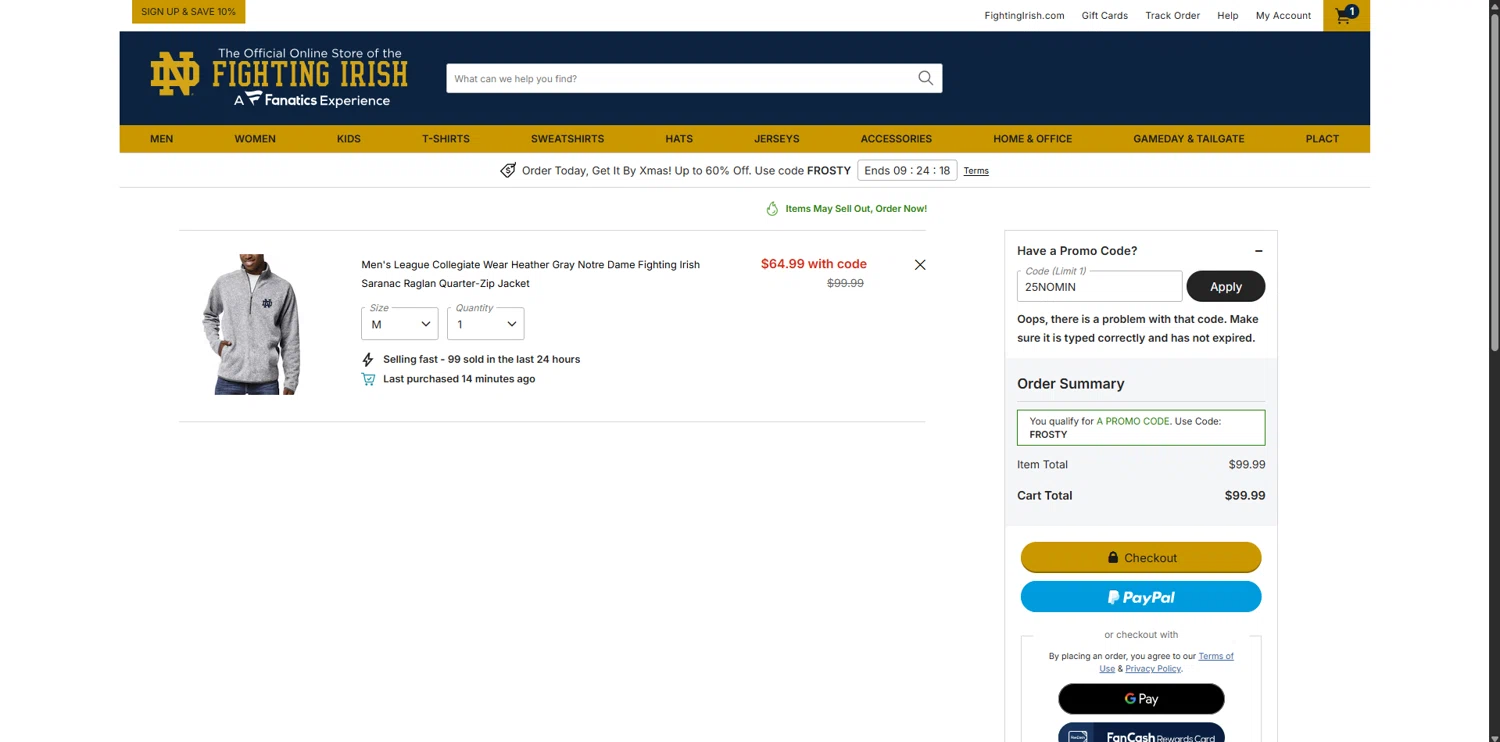1500x742 pixels.
Task: Click the strikethrough $99.99 original price
Action: pos(845,283)
